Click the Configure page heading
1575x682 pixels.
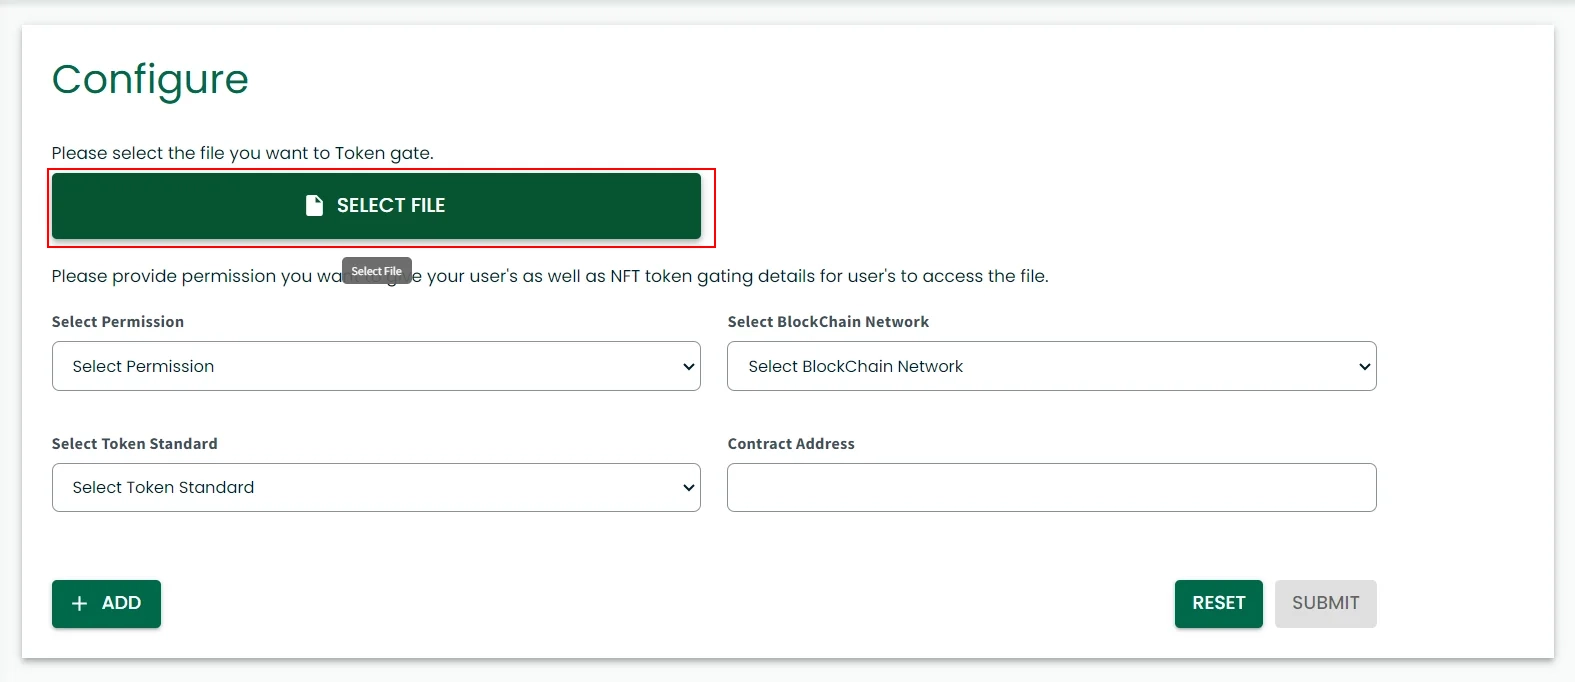pos(150,80)
